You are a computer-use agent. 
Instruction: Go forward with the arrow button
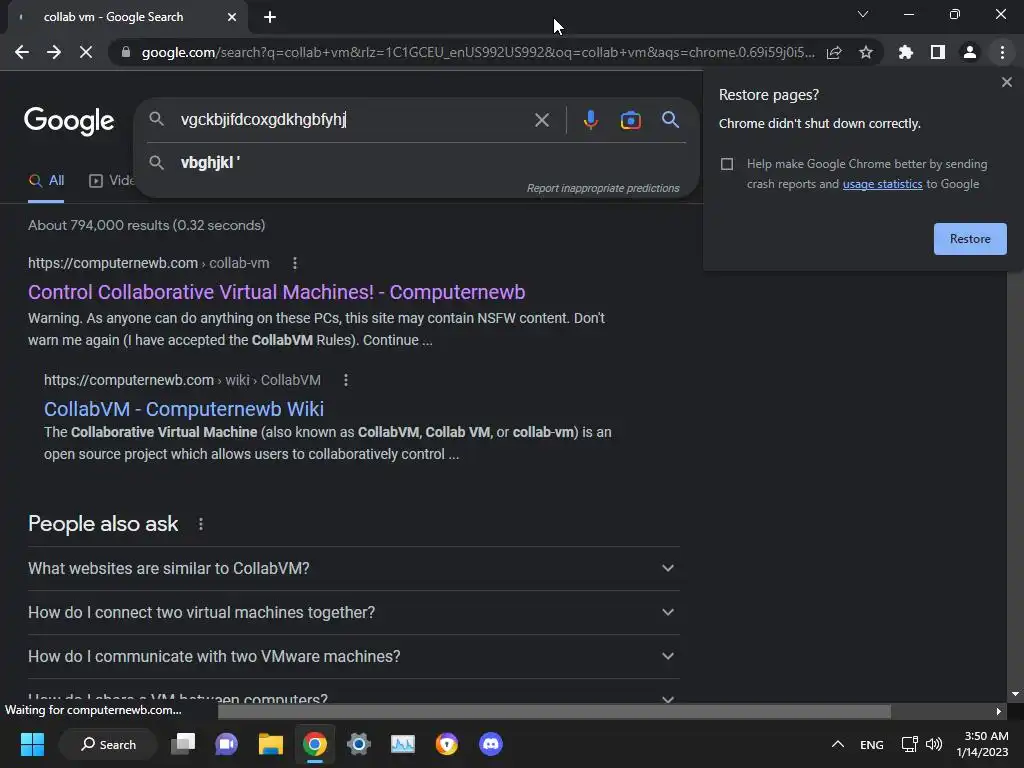click(54, 52)
